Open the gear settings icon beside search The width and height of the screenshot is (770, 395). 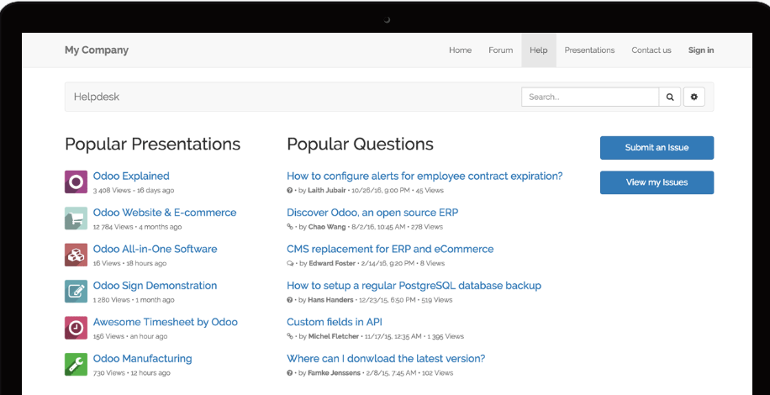pyautogui.click(x=693, y=97)
